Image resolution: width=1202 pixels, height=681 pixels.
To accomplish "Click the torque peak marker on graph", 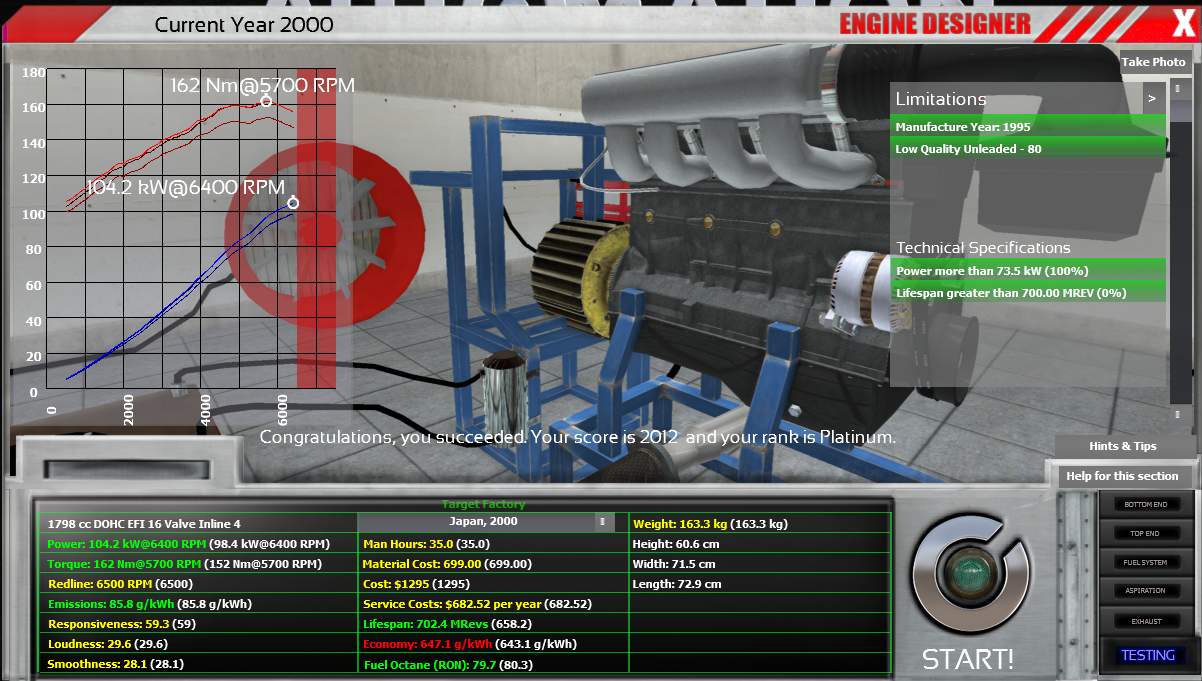I will (266, 101).
